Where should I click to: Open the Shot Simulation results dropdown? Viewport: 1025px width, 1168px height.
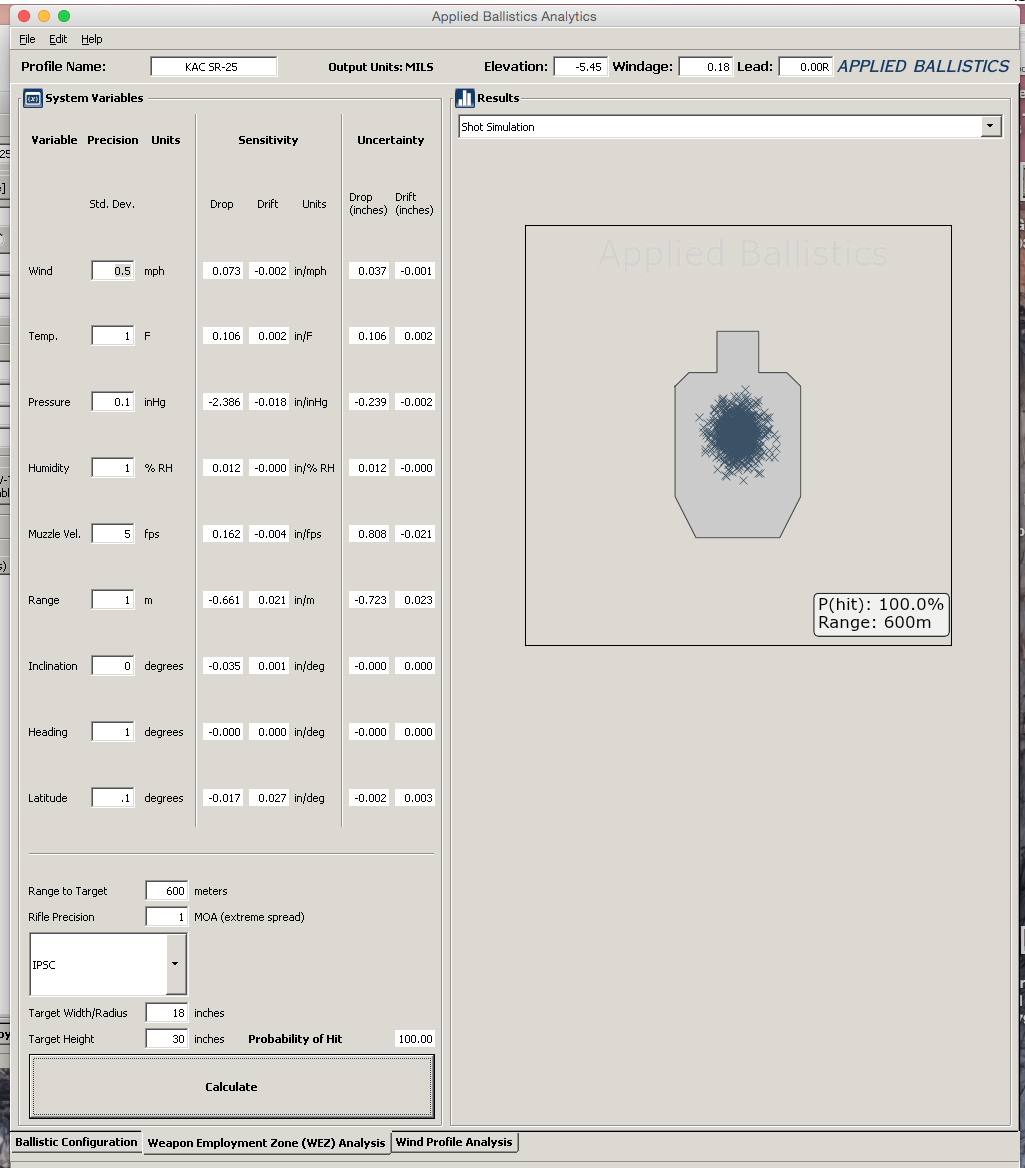click(x=990, y=127)
